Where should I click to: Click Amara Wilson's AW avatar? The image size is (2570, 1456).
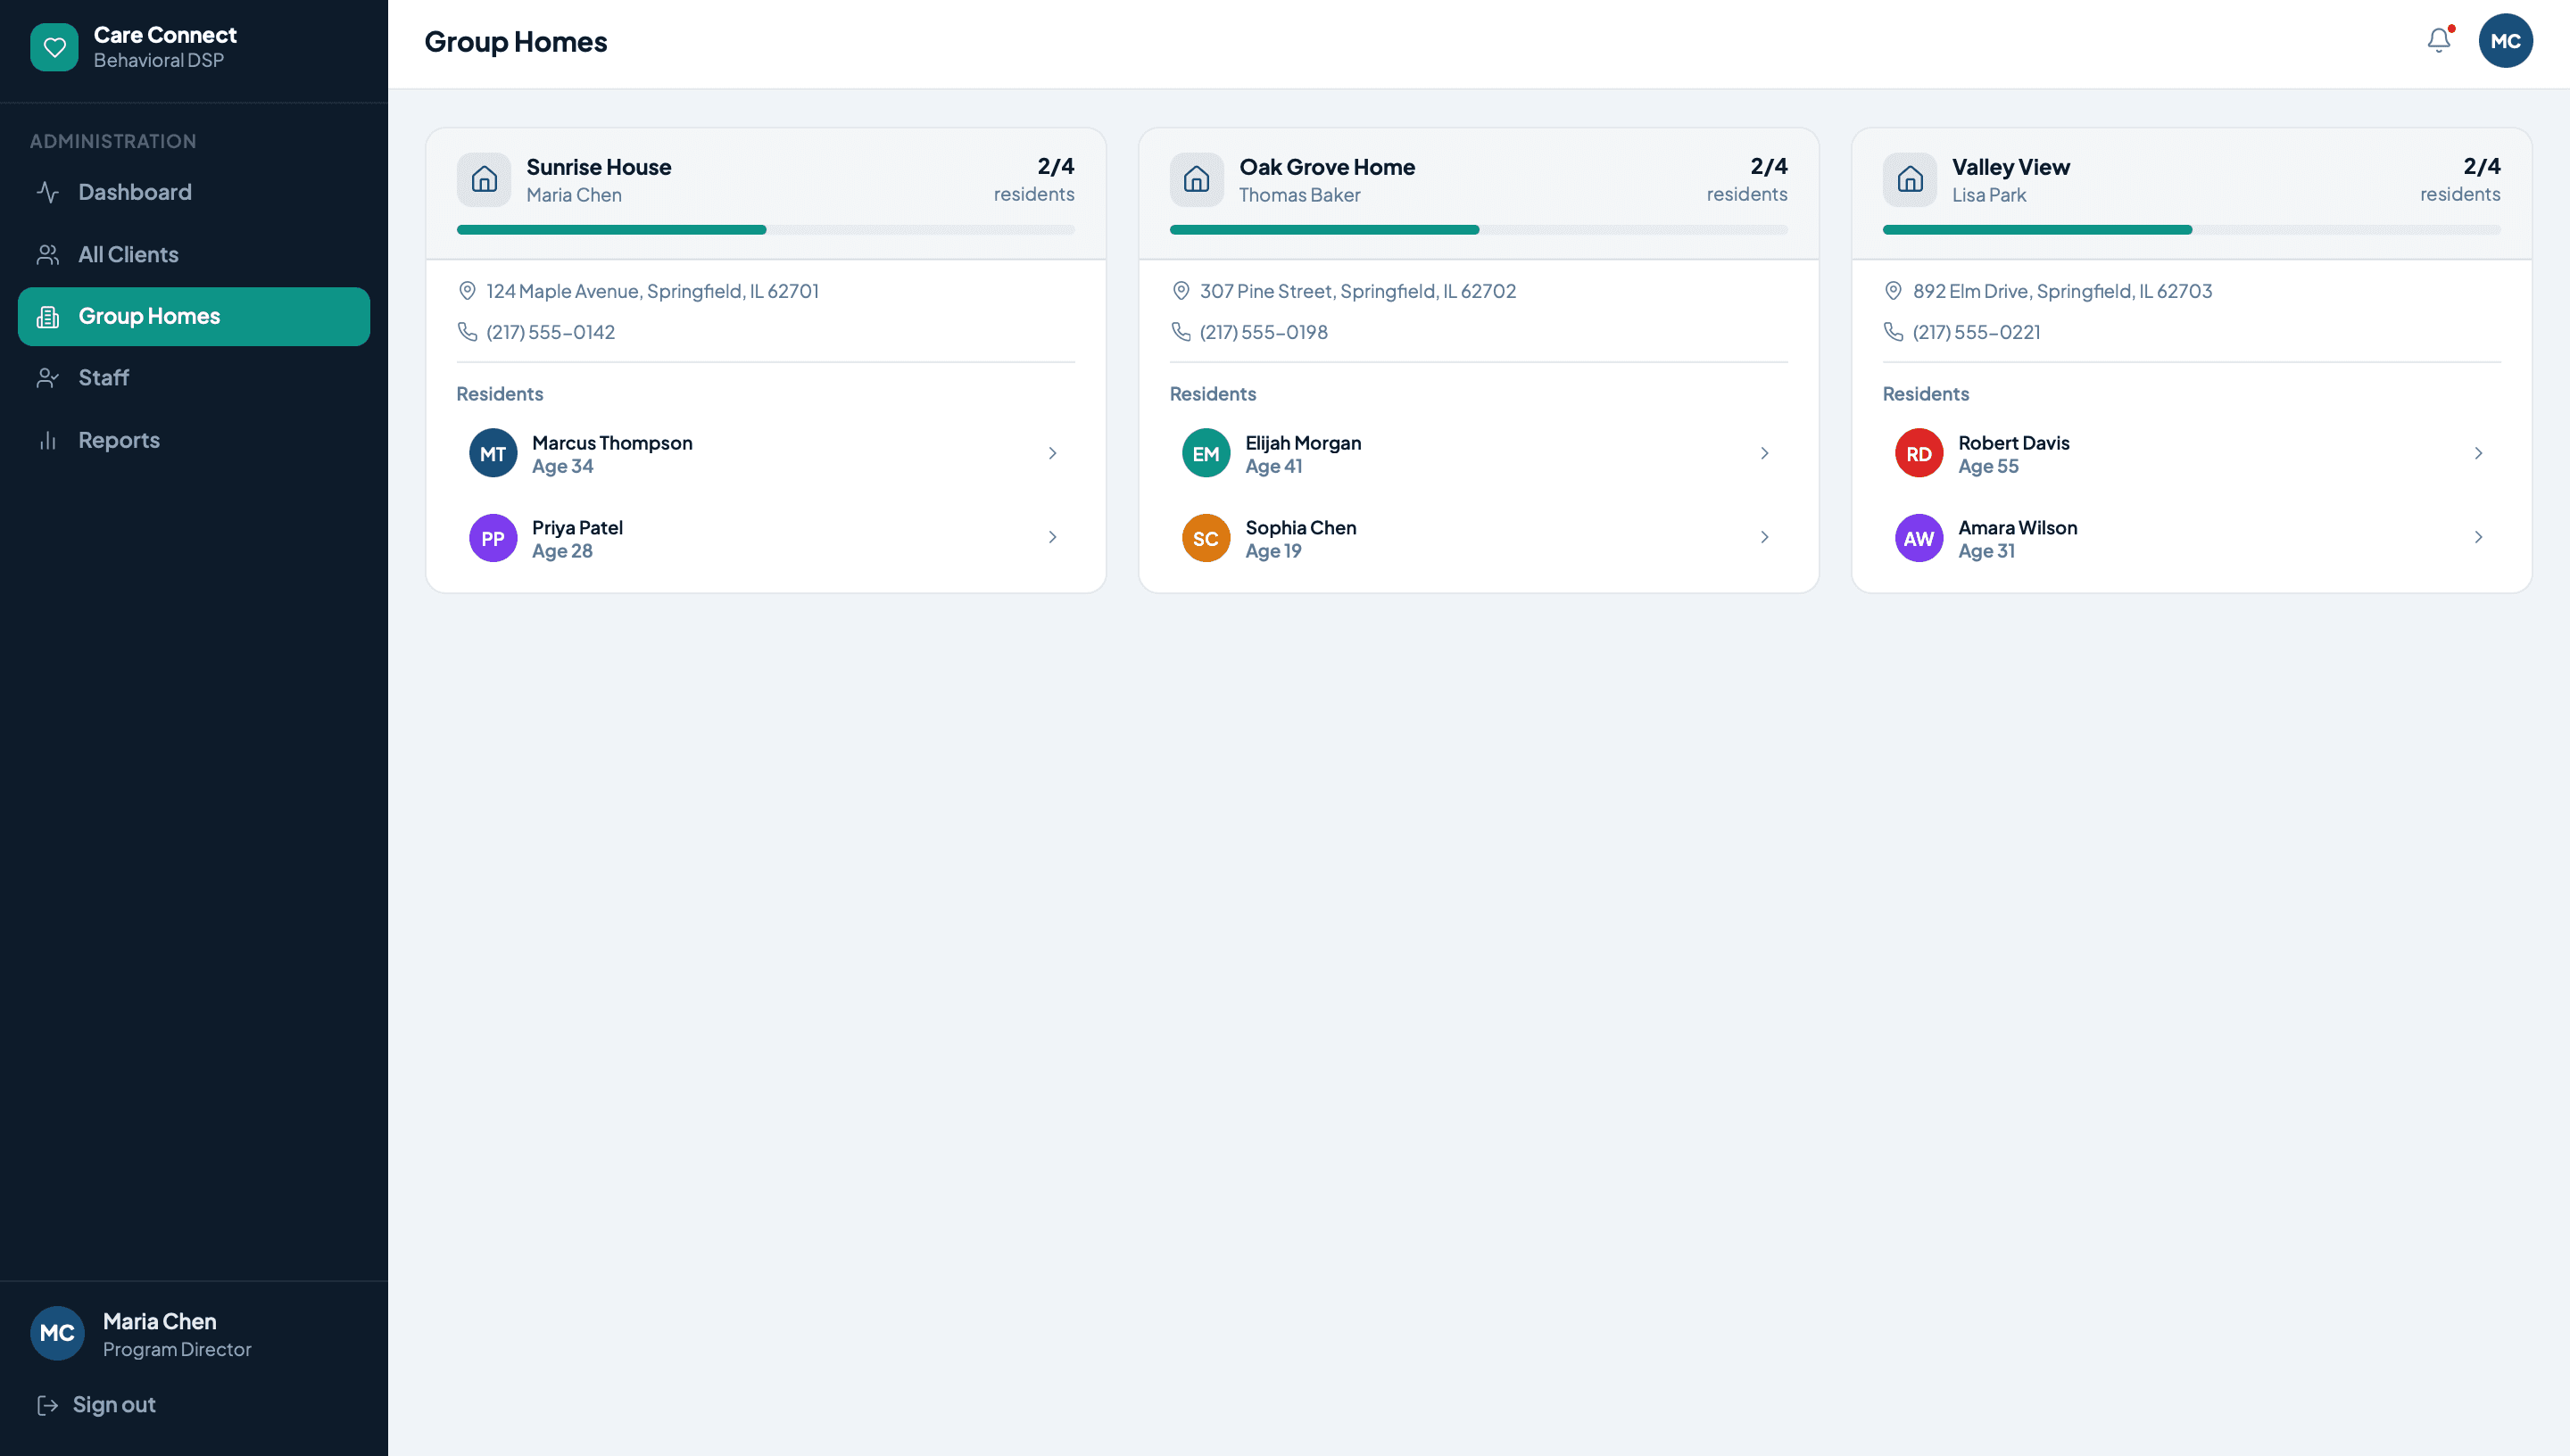1919,538
